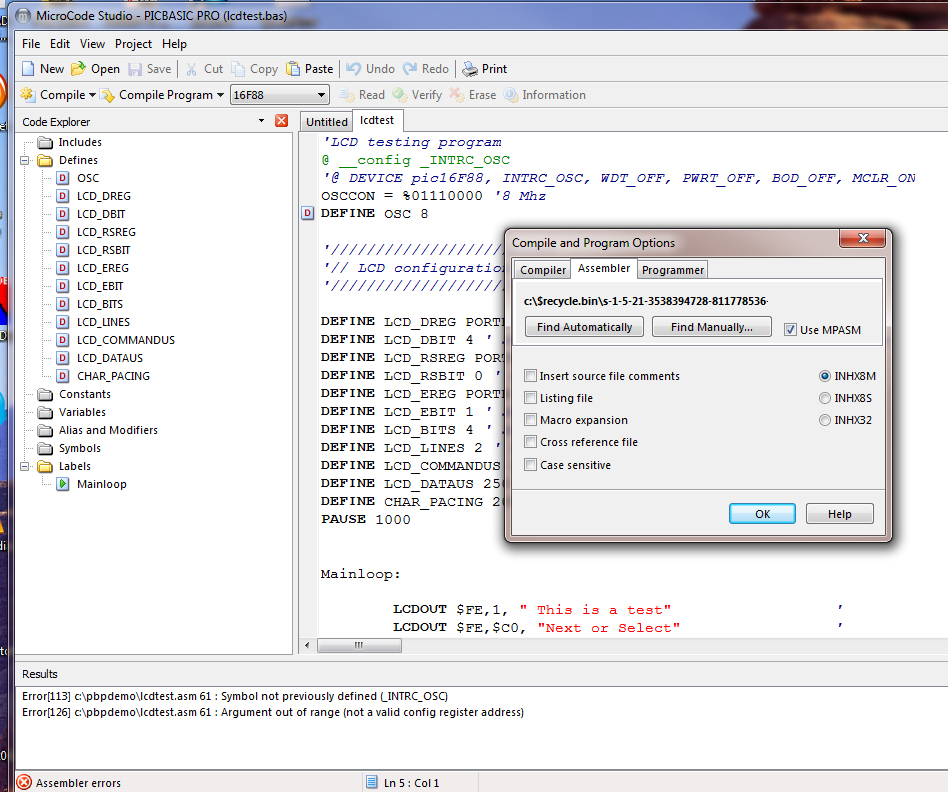Image resolution: width=948 pixels, height=792 pixels.
Task: Click the Compile Program icon
Action: (107, 95)
